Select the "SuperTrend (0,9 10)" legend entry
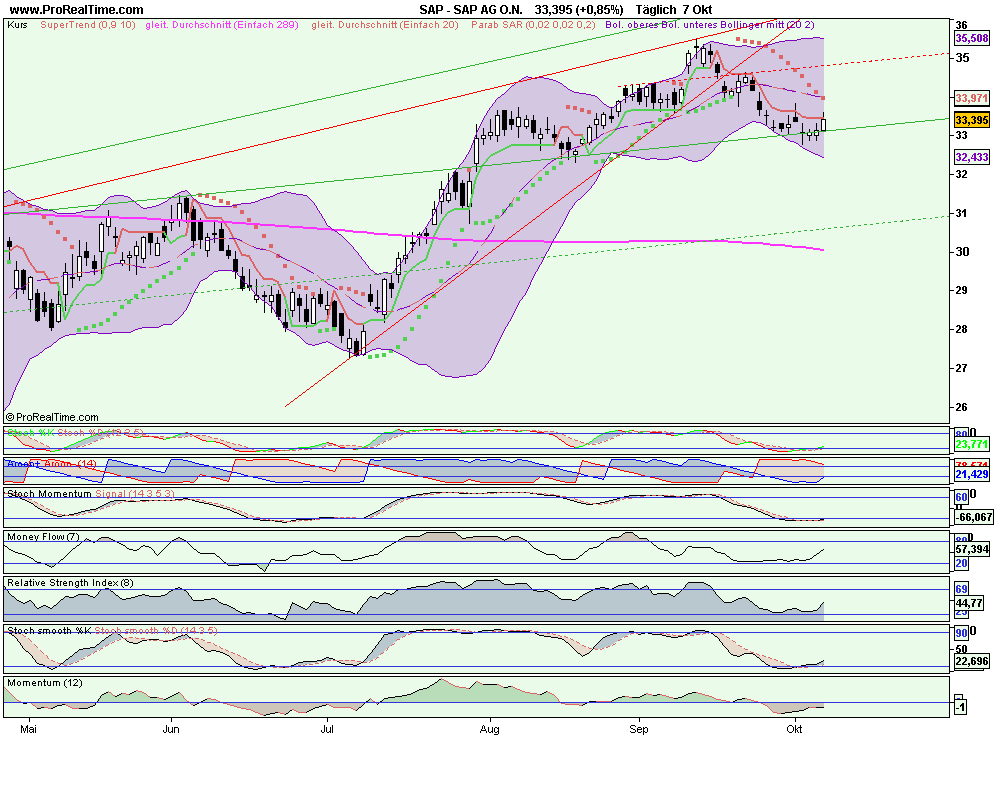 (x=88, y=25)
